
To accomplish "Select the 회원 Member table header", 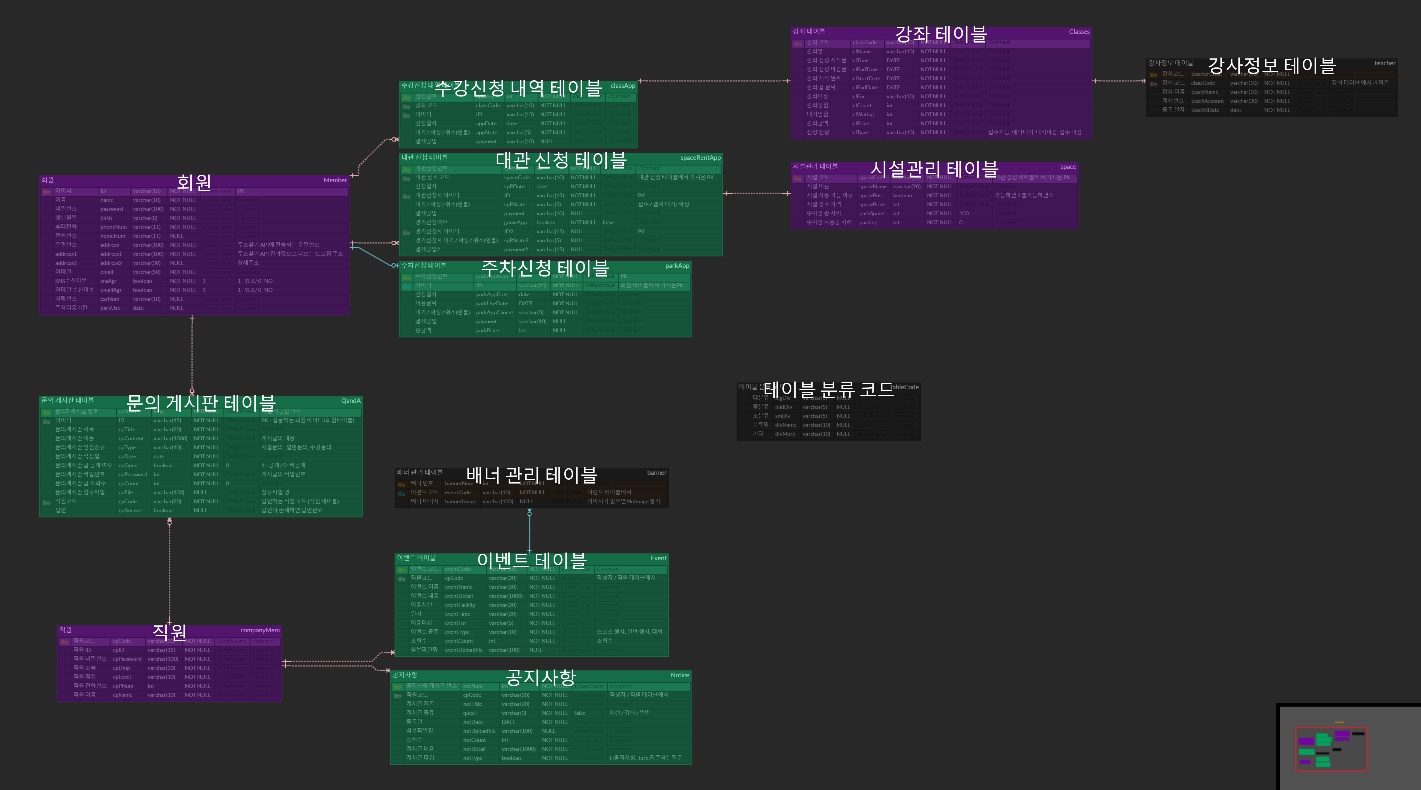I will (194, 181).
